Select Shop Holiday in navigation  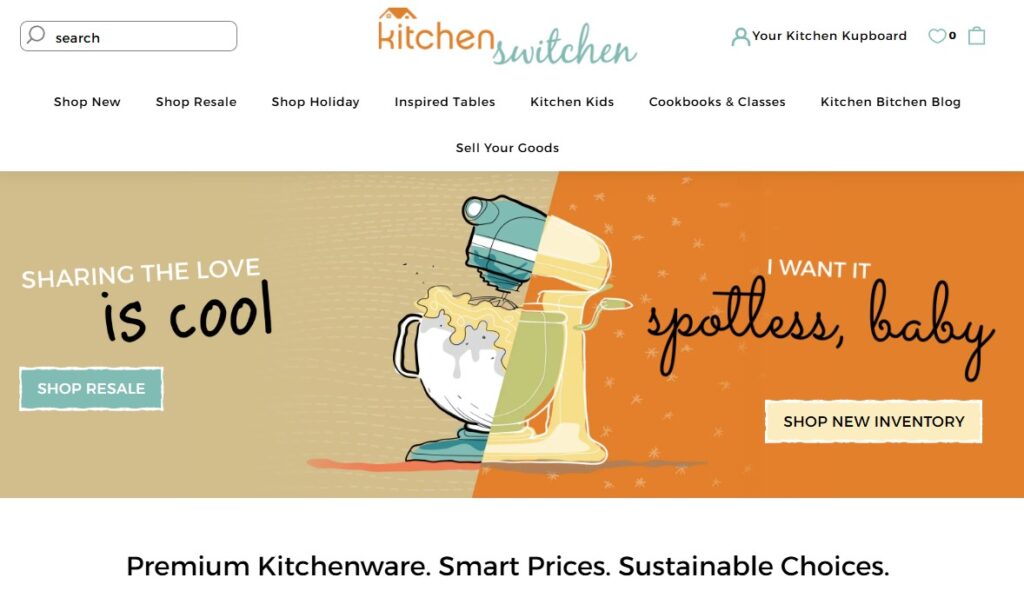tap(315, 102)
